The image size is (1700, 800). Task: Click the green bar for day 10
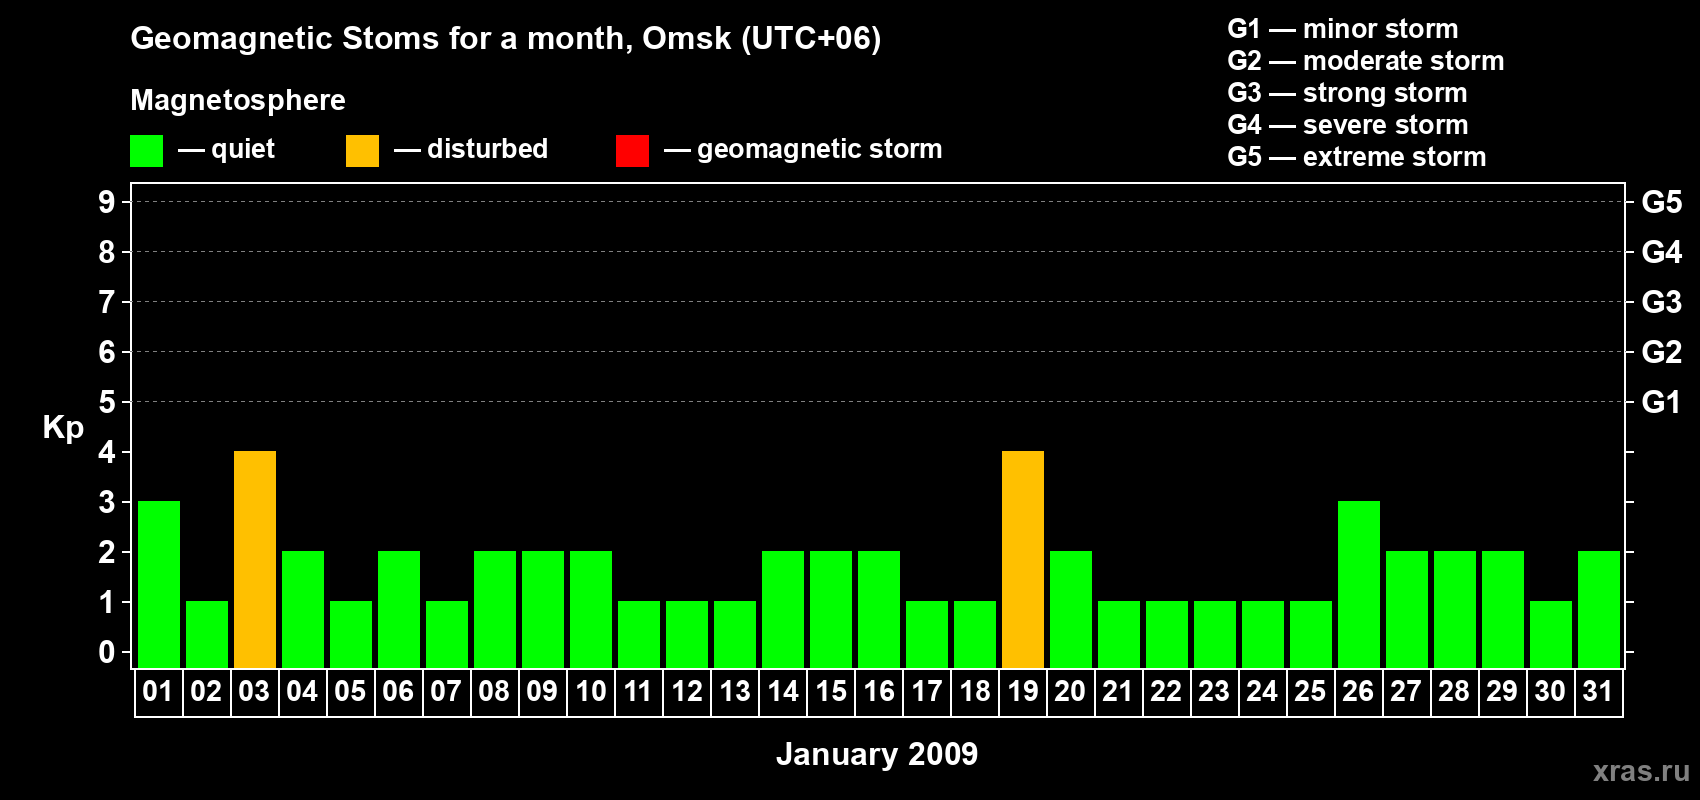(x=591, y=610)
